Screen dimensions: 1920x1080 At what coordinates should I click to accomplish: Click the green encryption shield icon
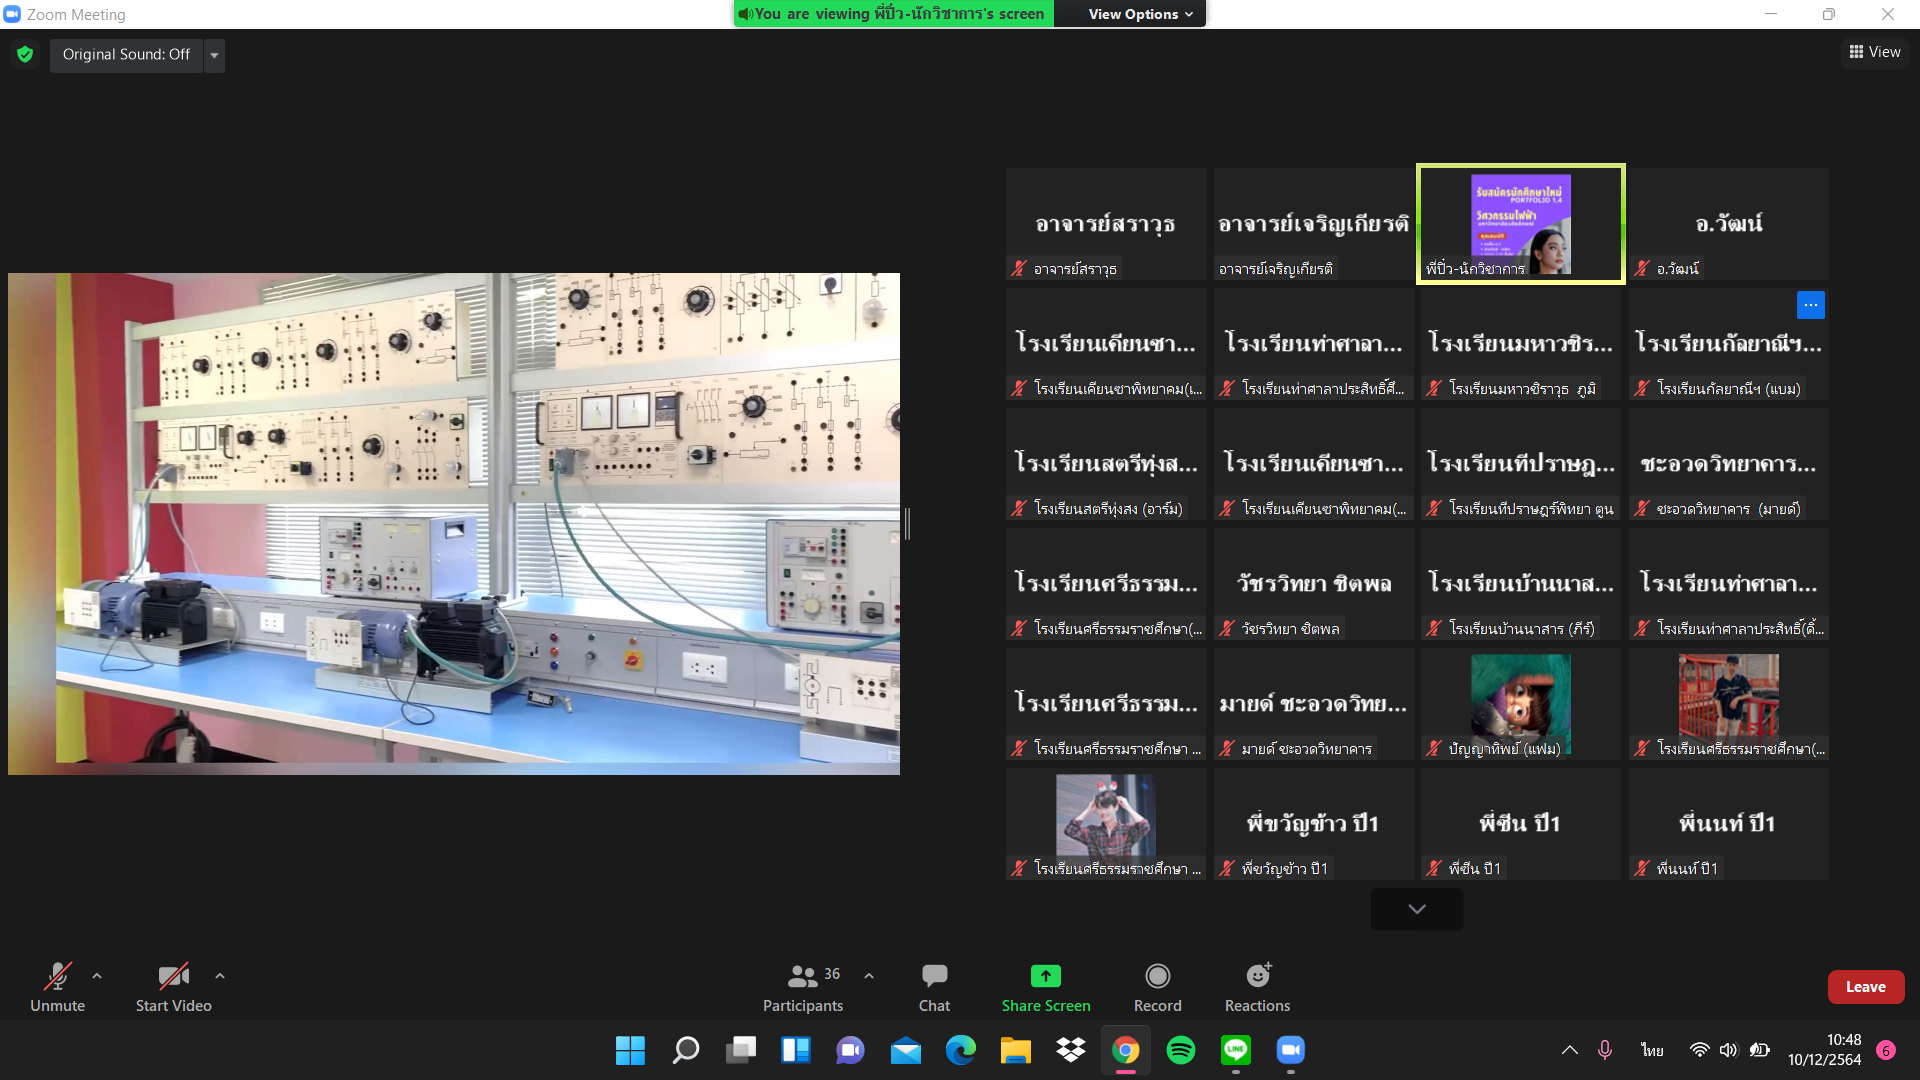[25, 54]
